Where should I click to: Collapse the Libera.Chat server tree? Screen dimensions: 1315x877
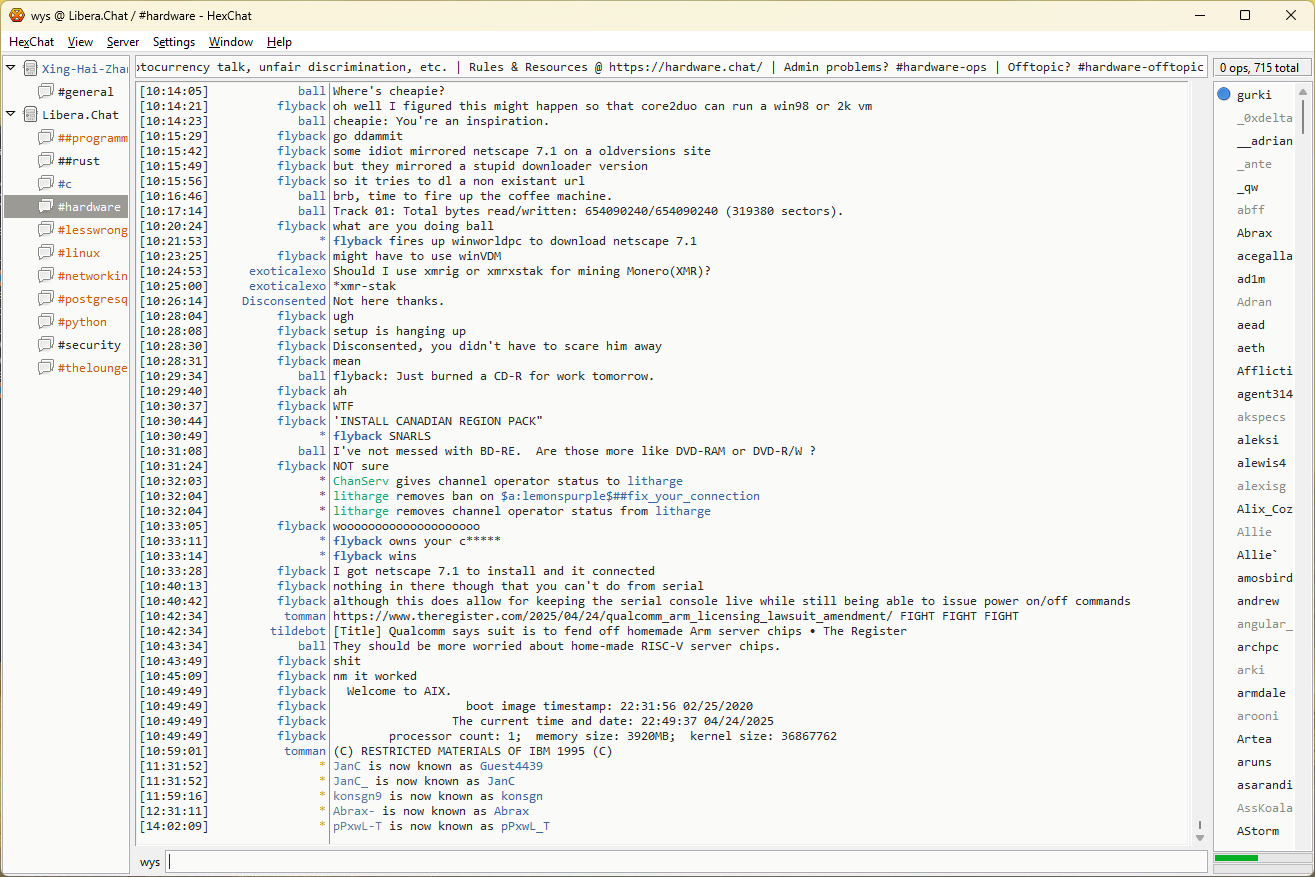coord(11,114)
